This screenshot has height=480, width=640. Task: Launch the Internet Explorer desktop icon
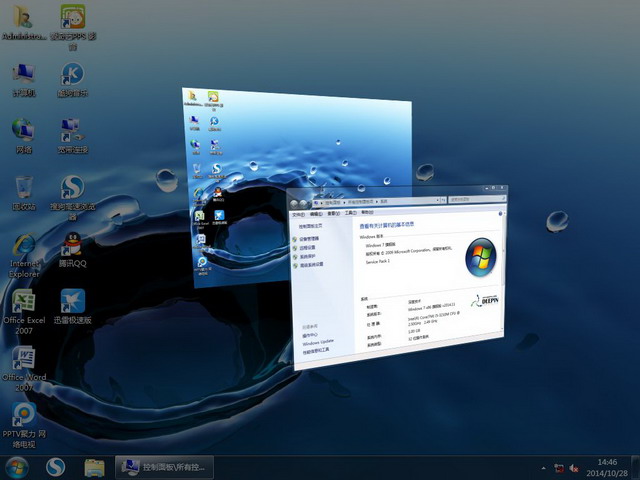coord(24,256)
